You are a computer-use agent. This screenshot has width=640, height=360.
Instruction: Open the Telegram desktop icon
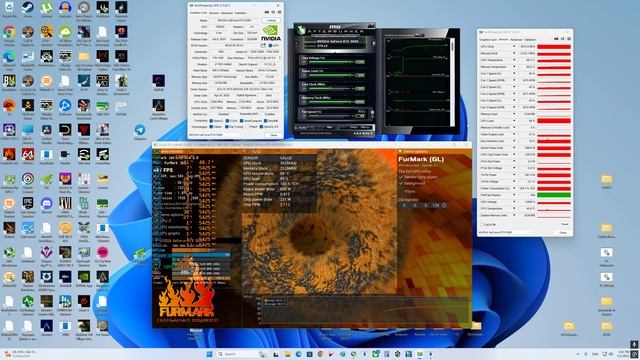140,130
